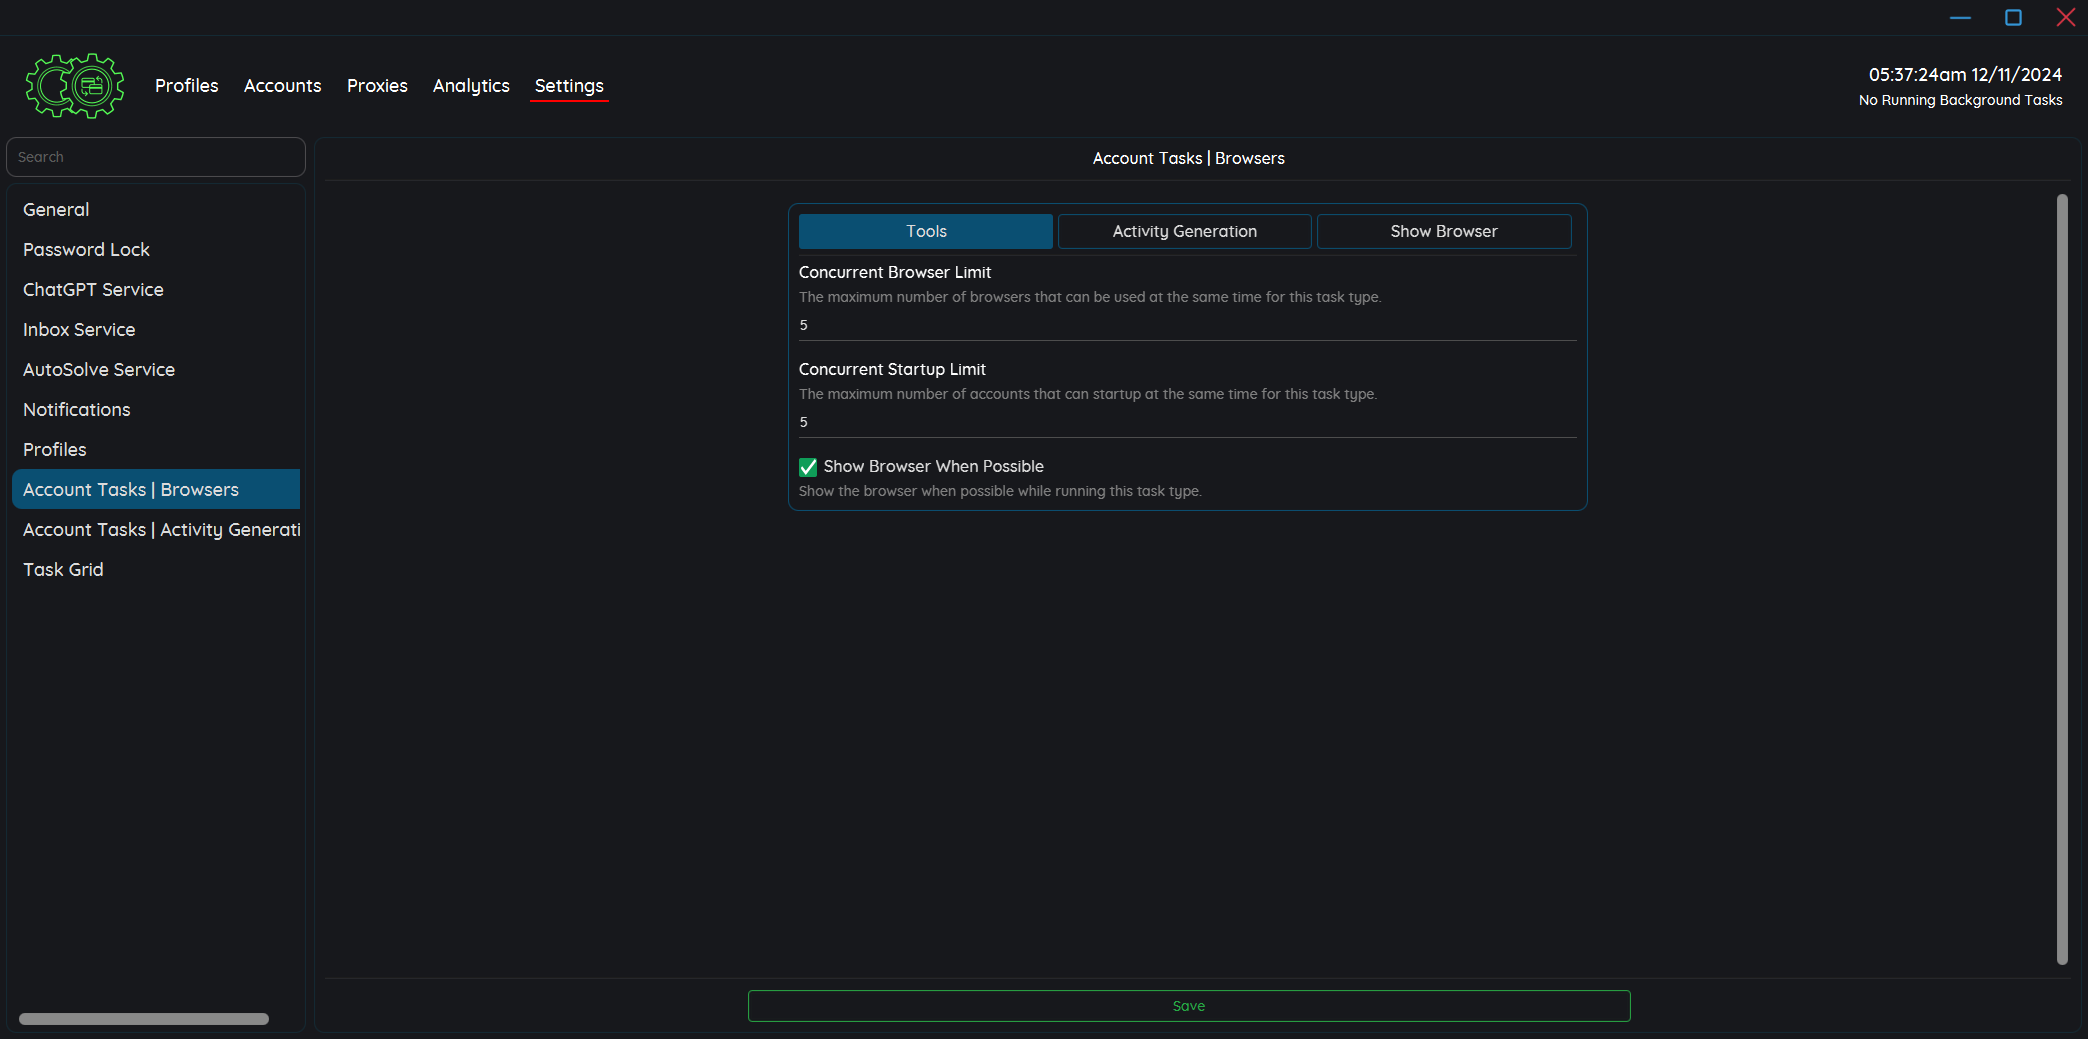This screenshot has width=2088, height=1039.
Task: Click the settings Search field
Action: (x=156, y=157)
